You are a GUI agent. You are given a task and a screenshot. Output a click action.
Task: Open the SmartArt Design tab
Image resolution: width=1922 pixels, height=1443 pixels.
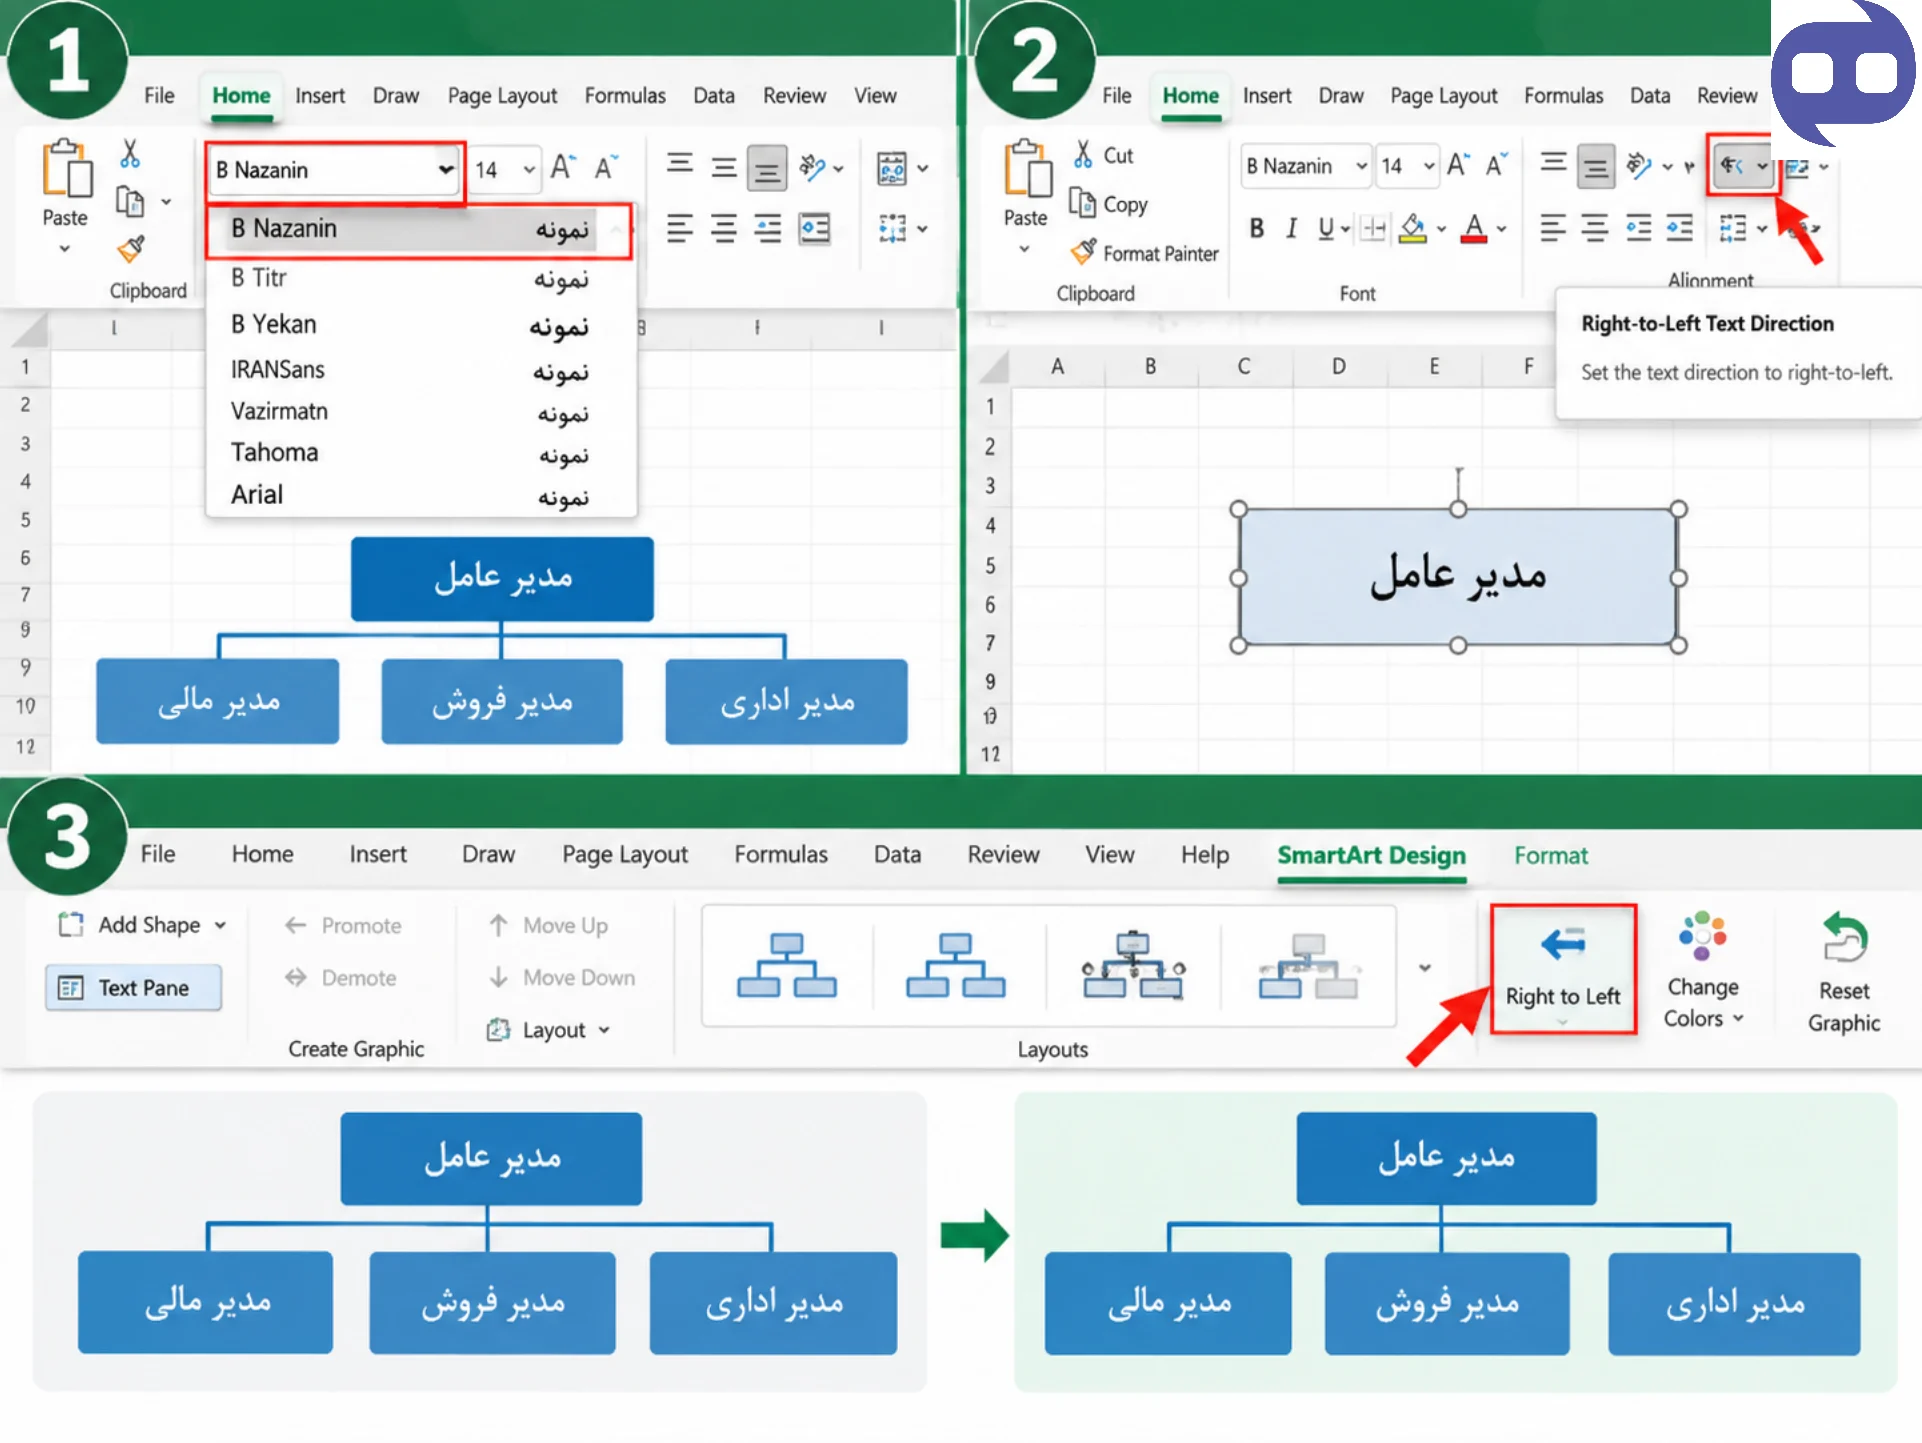click(1371, 856)
